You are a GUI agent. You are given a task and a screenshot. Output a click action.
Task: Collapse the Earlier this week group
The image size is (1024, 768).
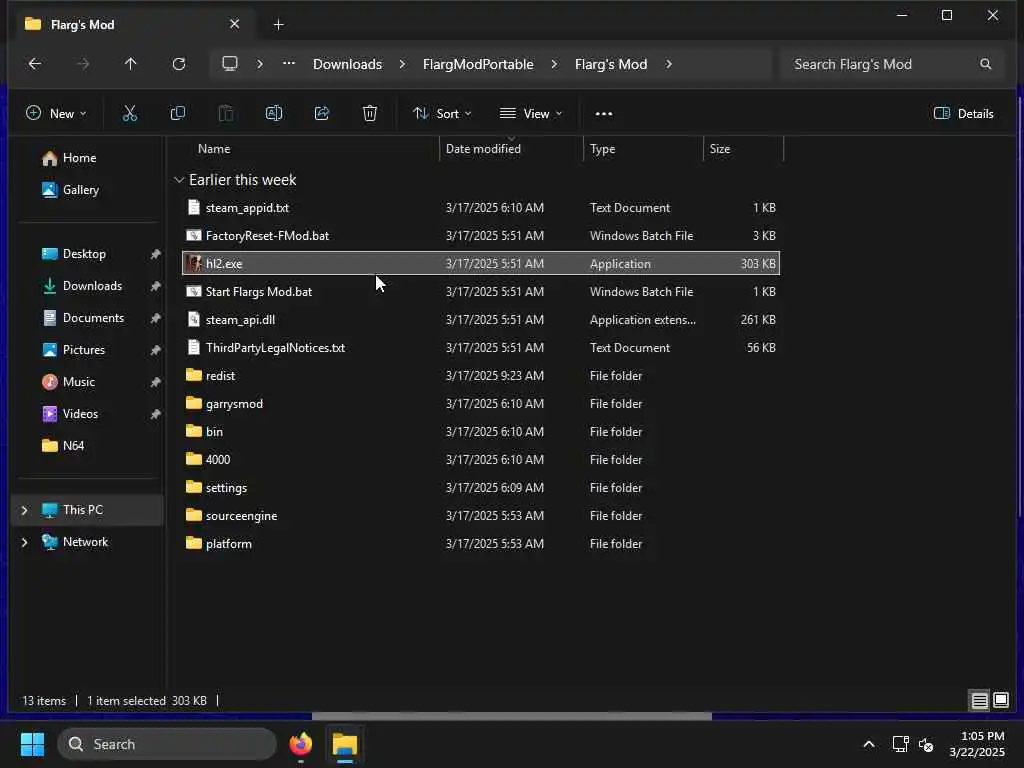[x=179, y=180]
